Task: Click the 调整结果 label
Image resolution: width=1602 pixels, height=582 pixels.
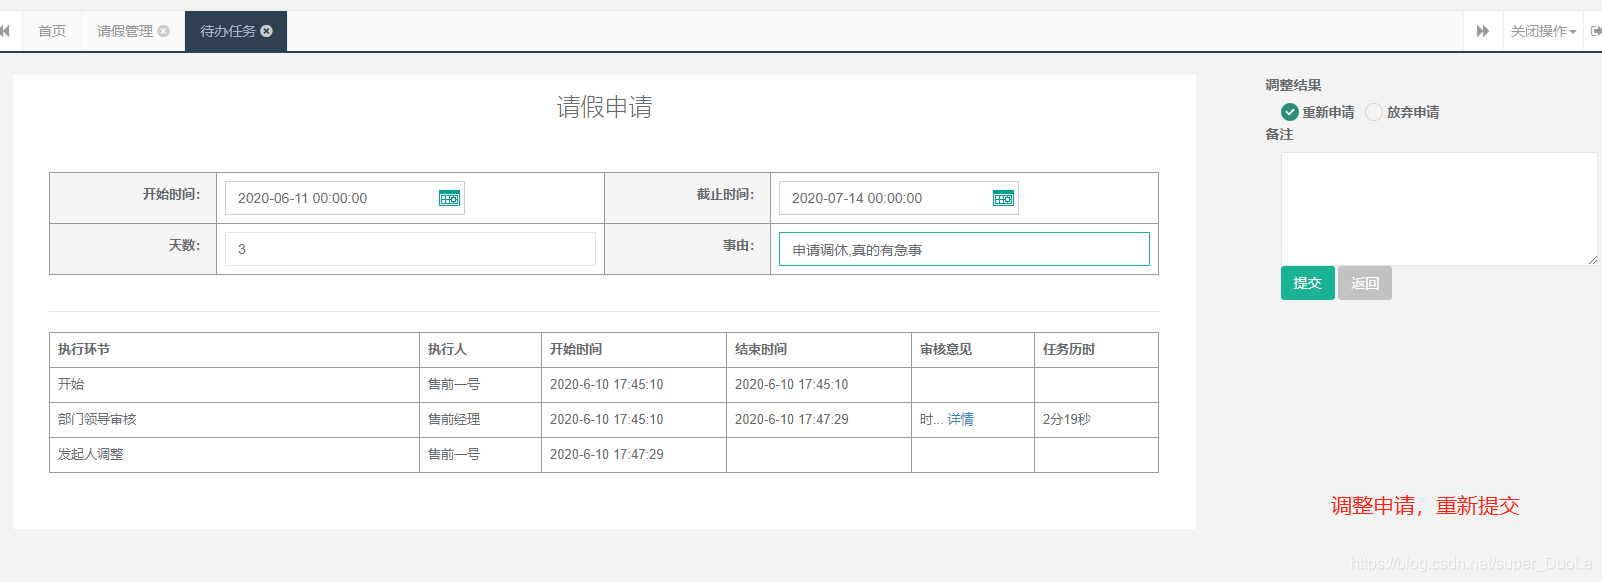Action: pos(1293,85)
